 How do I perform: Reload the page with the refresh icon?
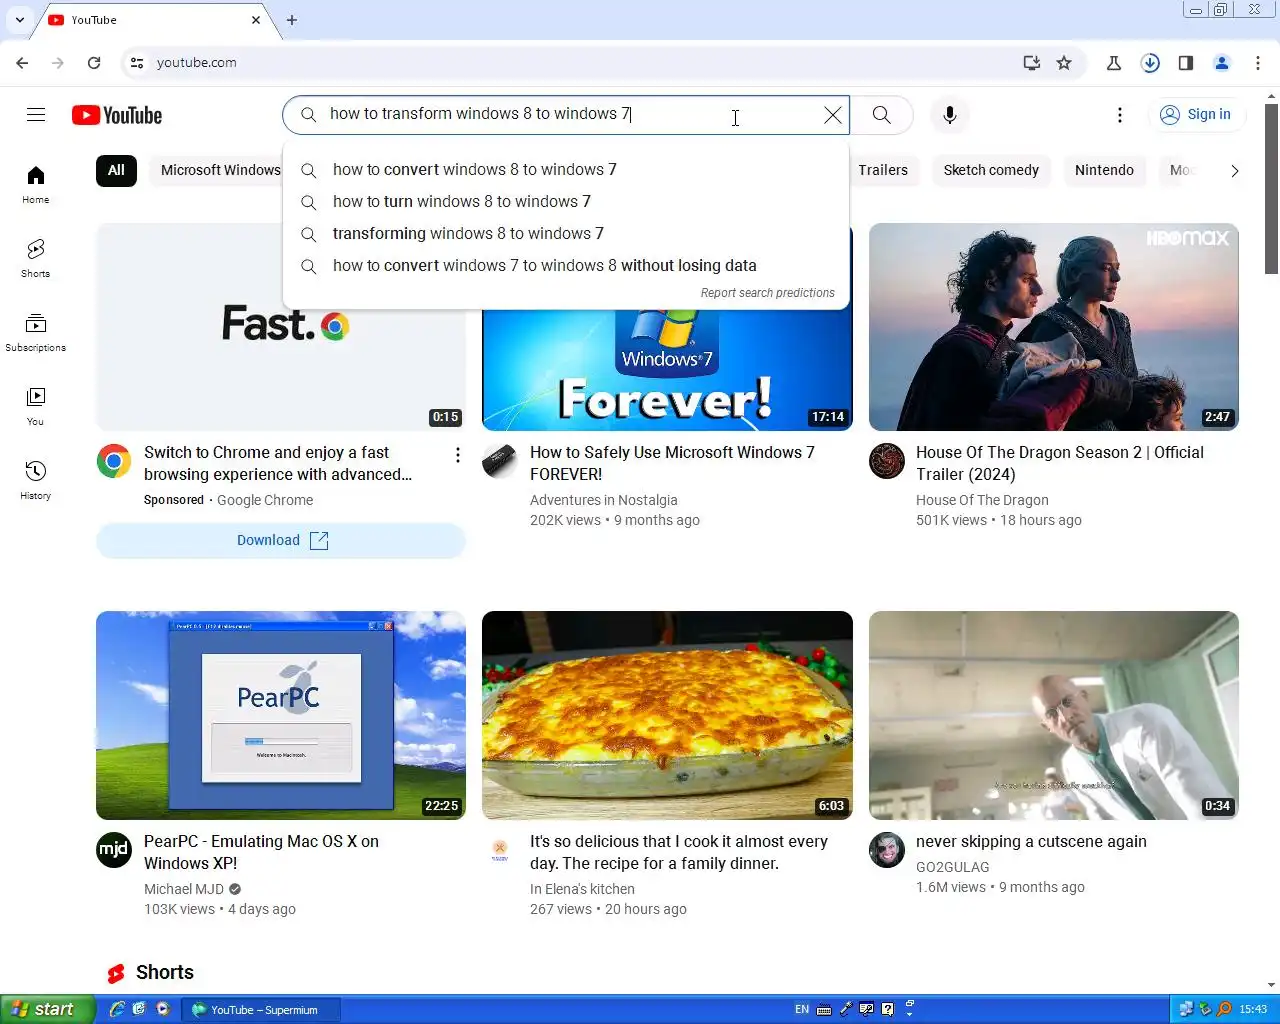tap(94, 63)
